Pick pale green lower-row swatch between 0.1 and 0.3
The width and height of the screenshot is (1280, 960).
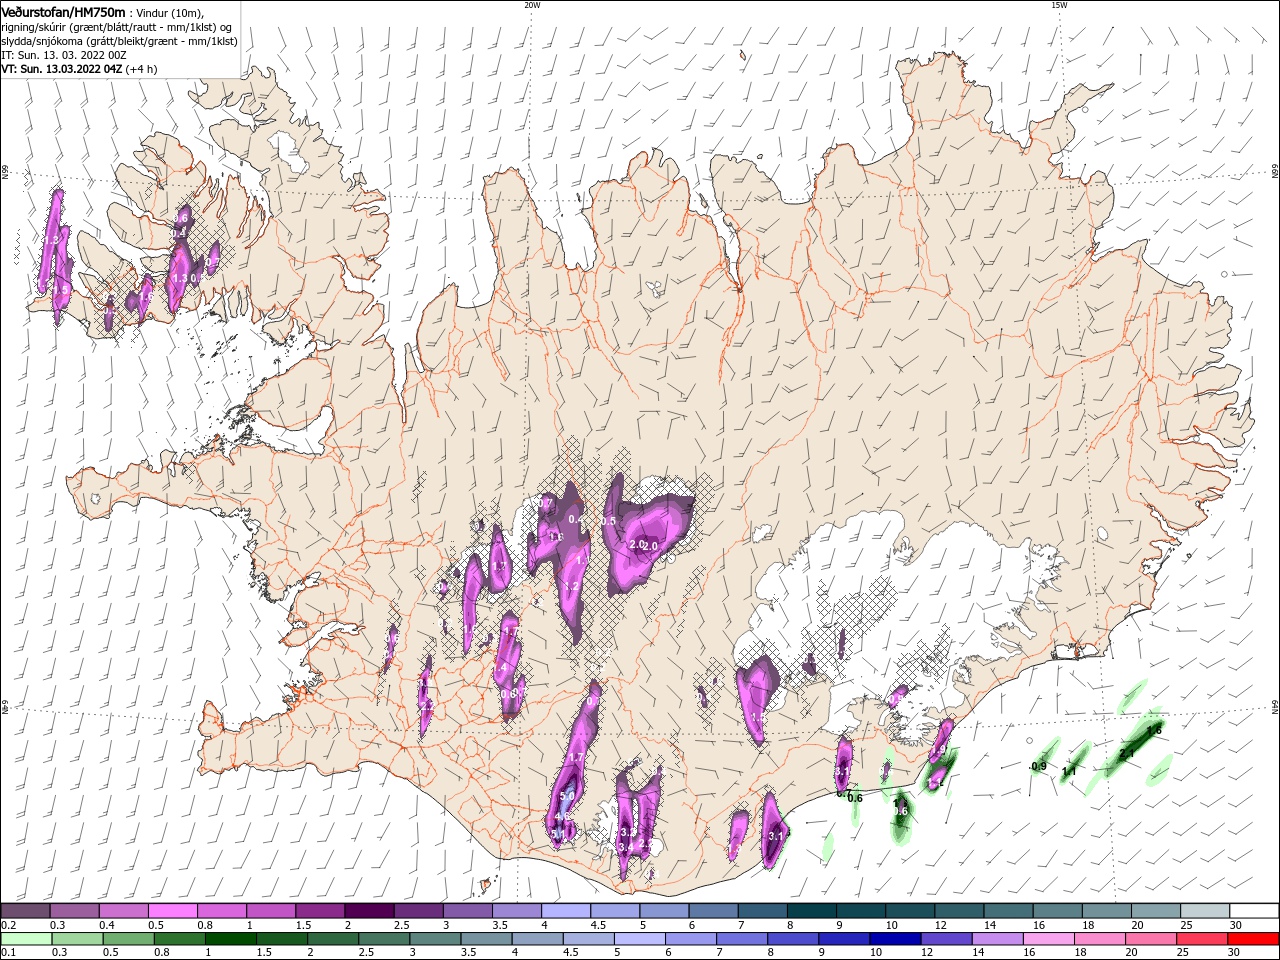tap(26, 939)
